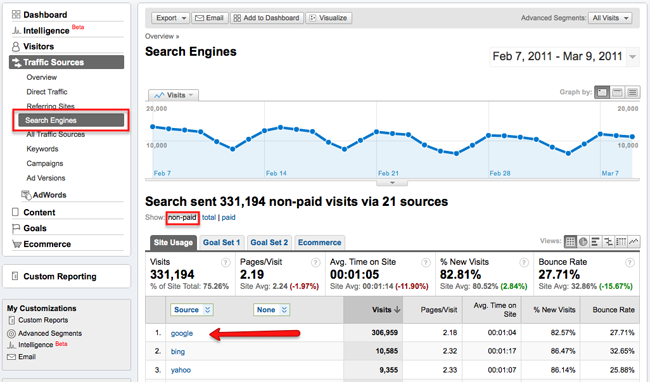The height and width of the screenshot is (382, 650).
Task: Open Traffic Sources Overview
Action: pyautogui.click(x=42, y=77)
